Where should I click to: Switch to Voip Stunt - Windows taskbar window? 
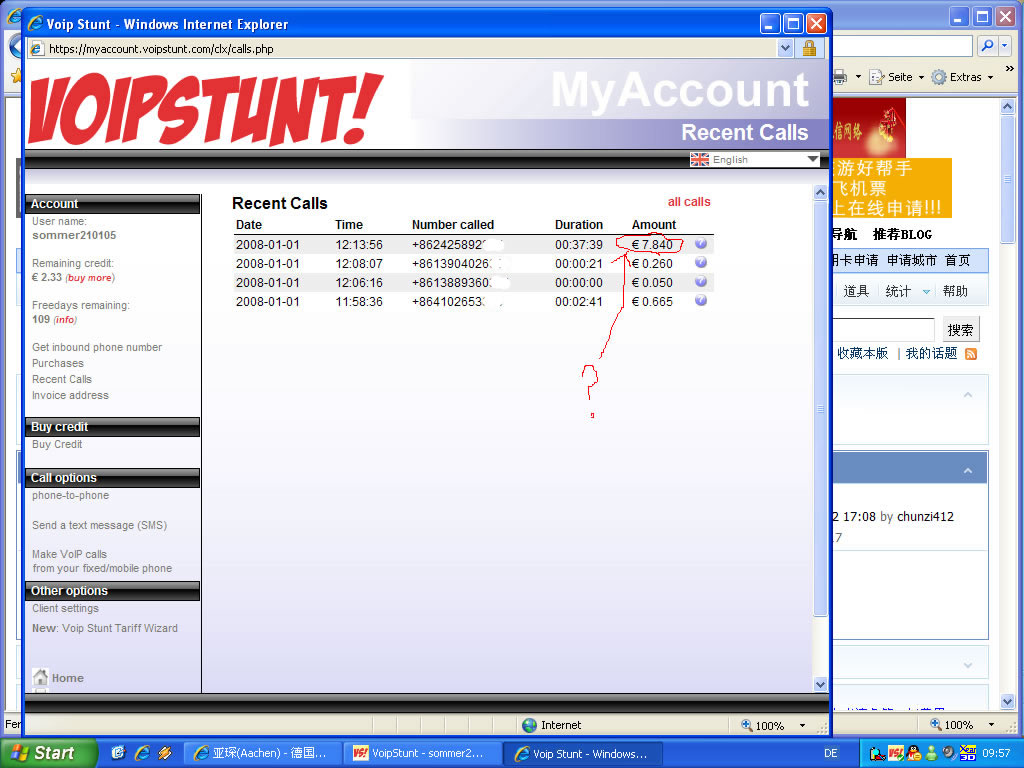click(x=583, y=753)
